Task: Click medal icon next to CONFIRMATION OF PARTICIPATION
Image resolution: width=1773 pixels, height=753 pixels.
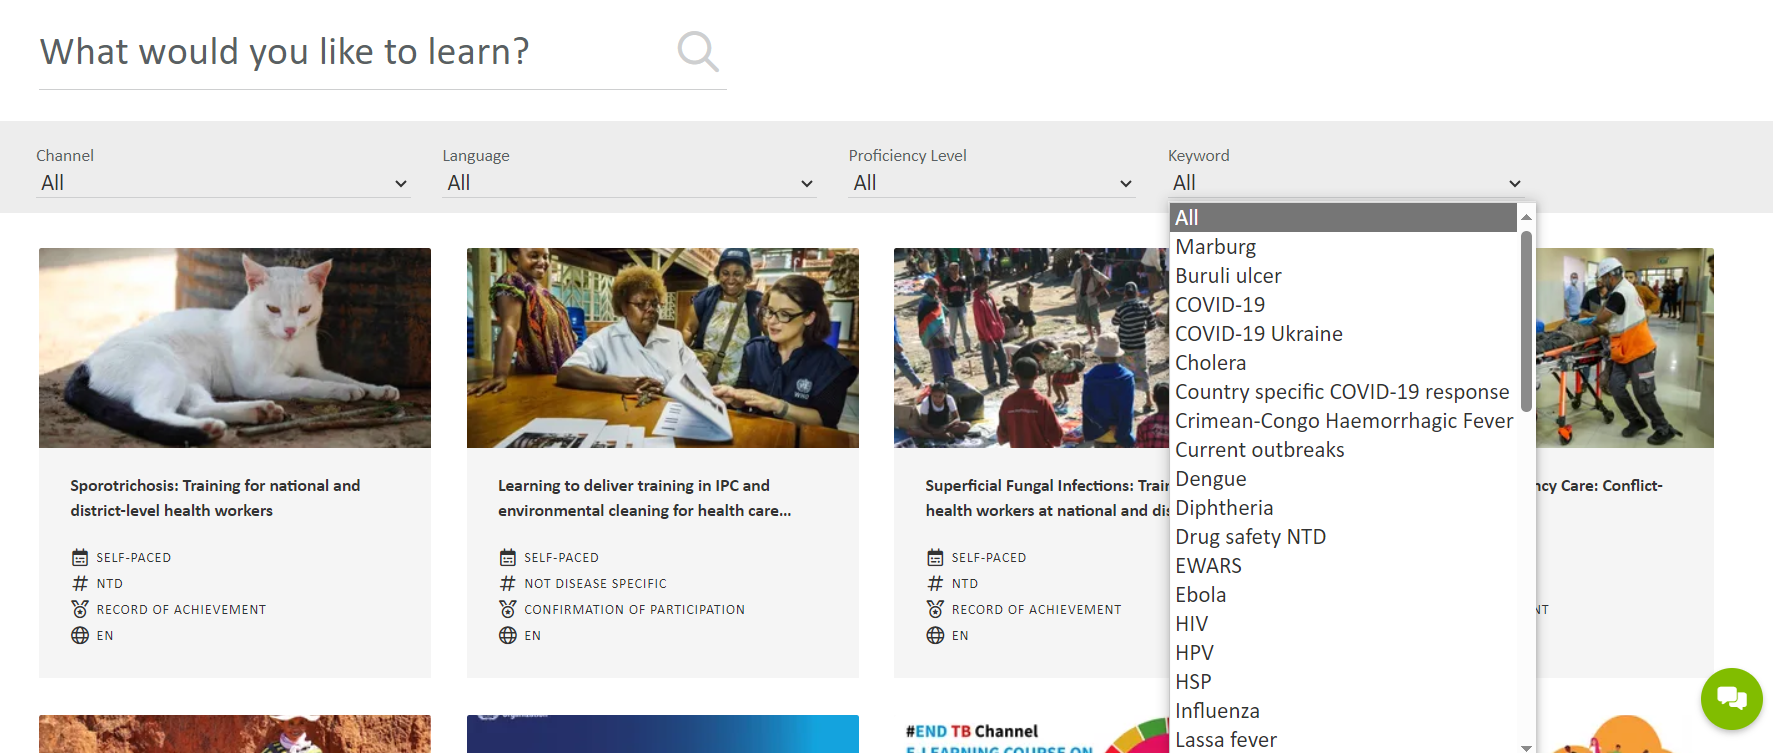Action: [508, 609]
